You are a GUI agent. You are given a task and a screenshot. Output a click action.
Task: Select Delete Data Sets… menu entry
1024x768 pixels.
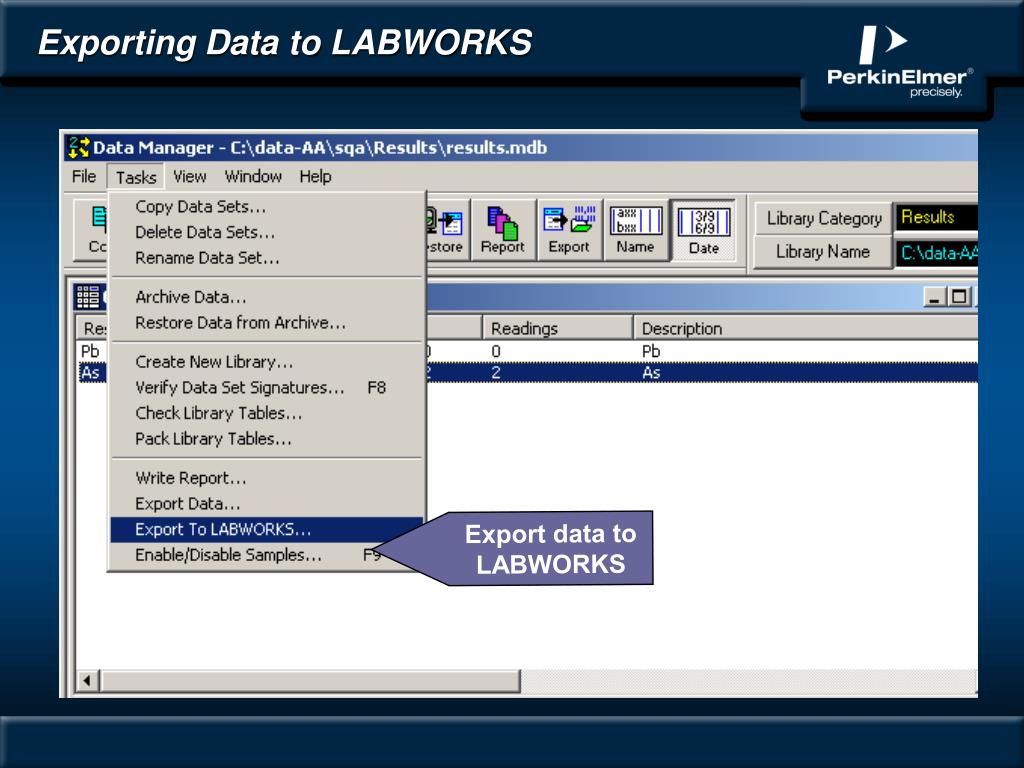coord(266,232)
